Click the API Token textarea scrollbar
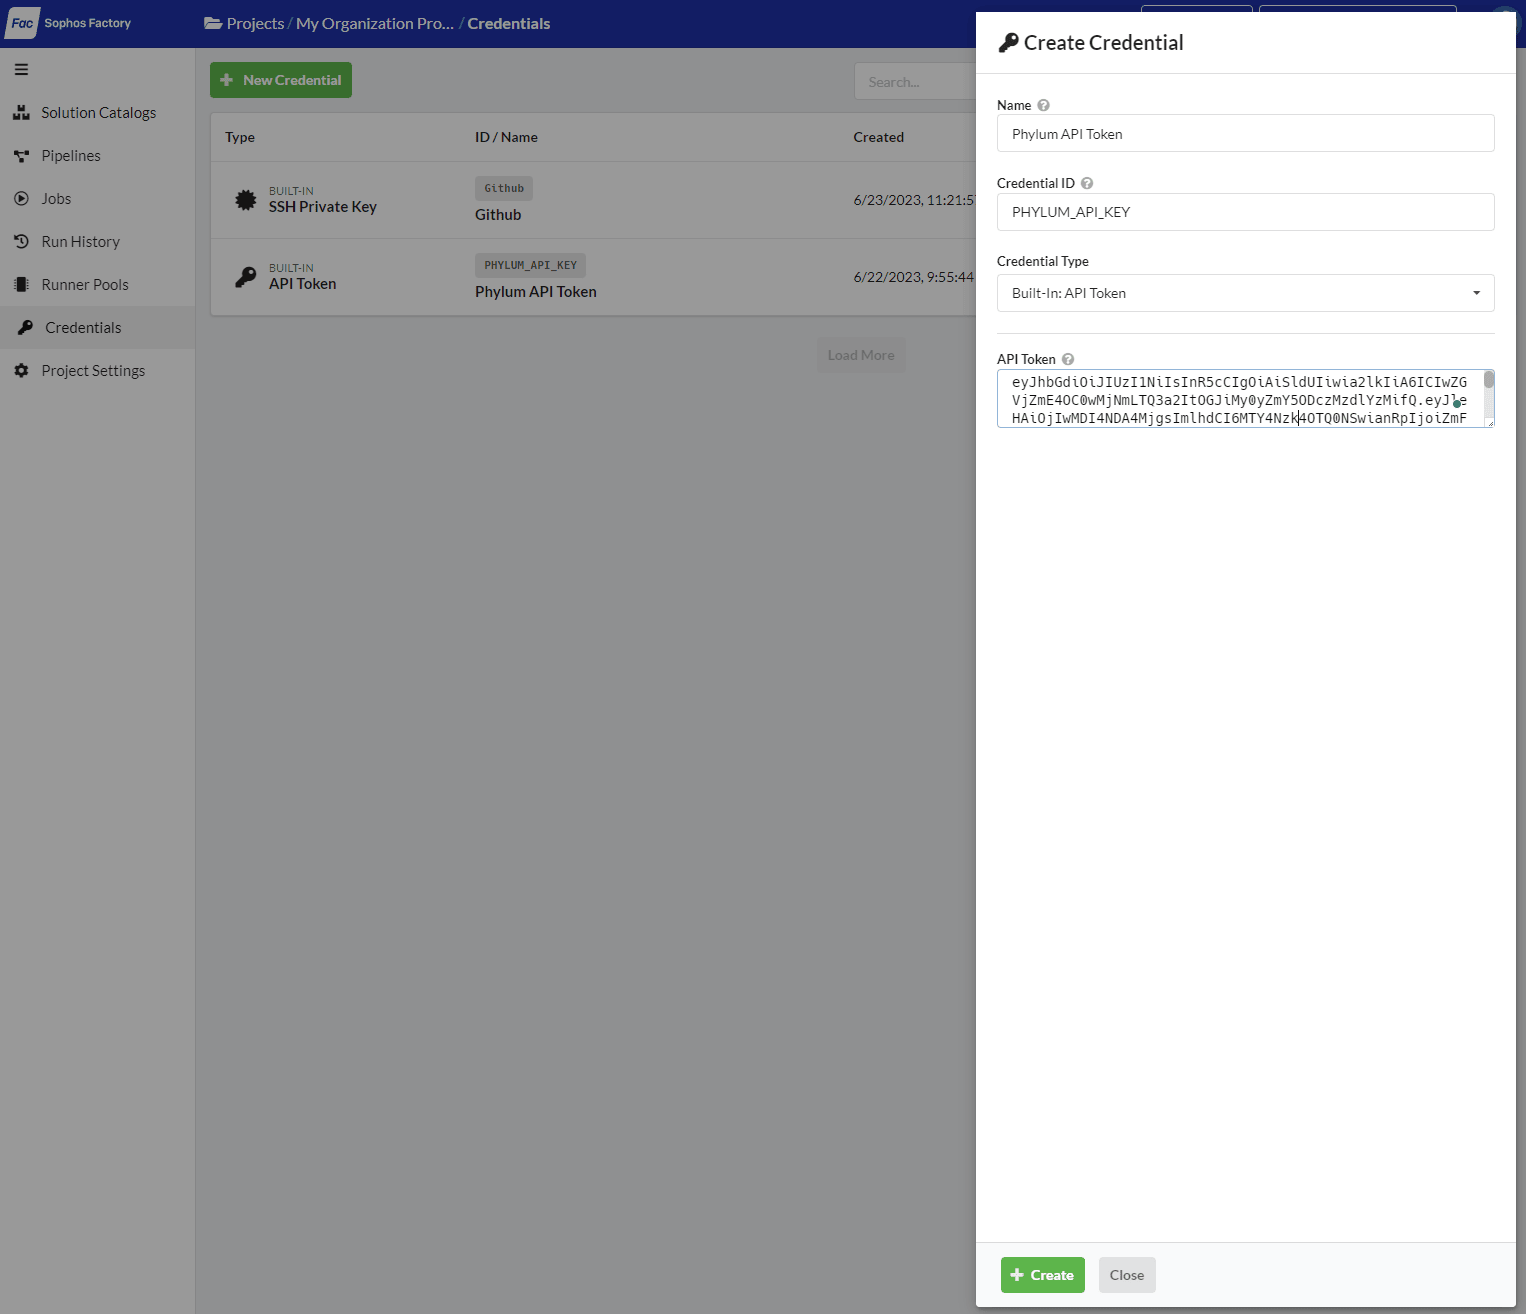 pyautogui.click(x=1489, y=380)
